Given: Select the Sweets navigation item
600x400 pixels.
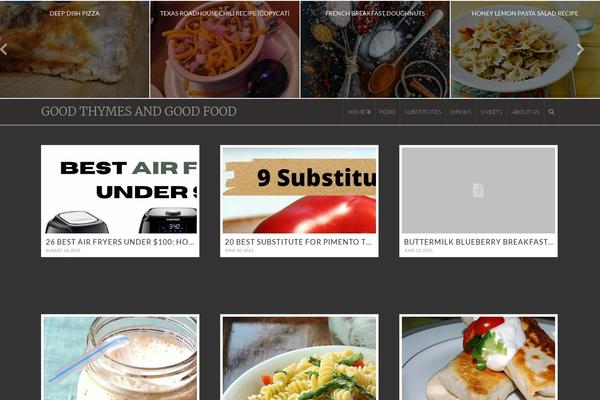Looking at the screenshot, I should click(x=491, y=112).
